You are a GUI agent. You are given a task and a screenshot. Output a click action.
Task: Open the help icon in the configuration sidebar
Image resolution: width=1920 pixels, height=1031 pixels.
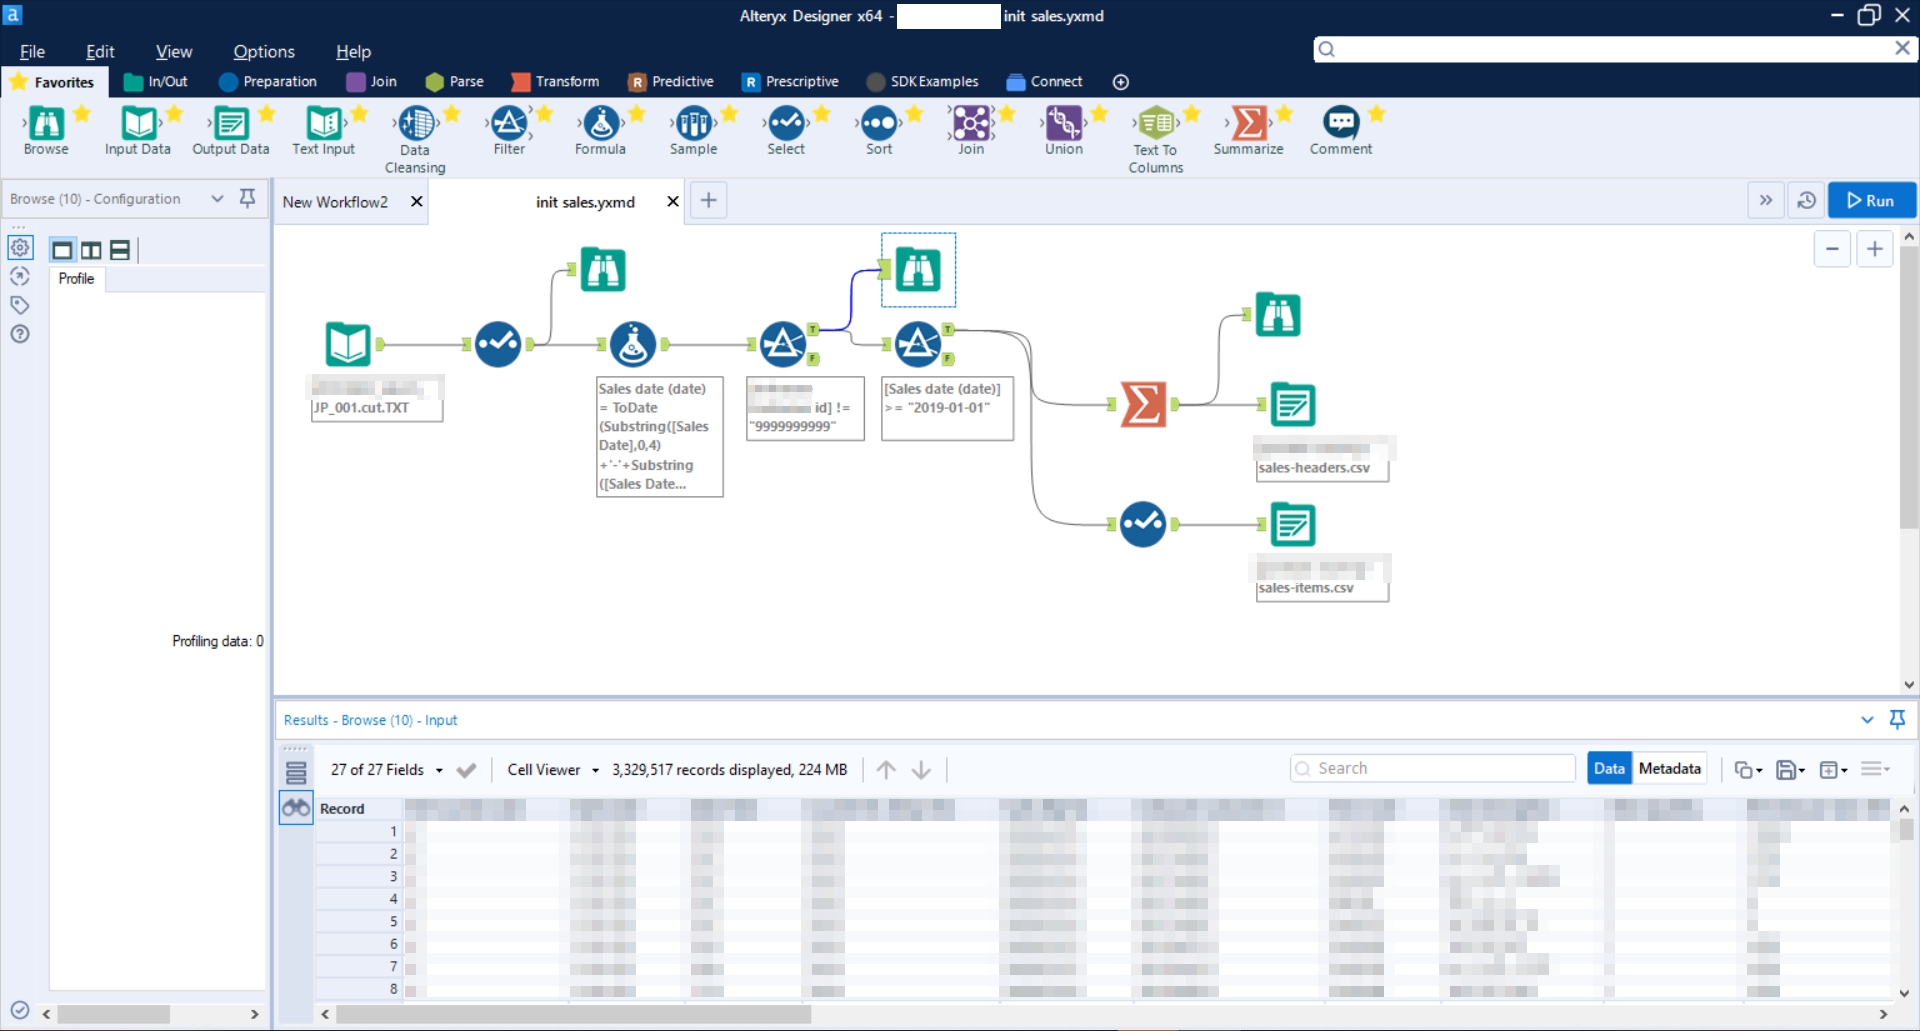coord(20,334)
